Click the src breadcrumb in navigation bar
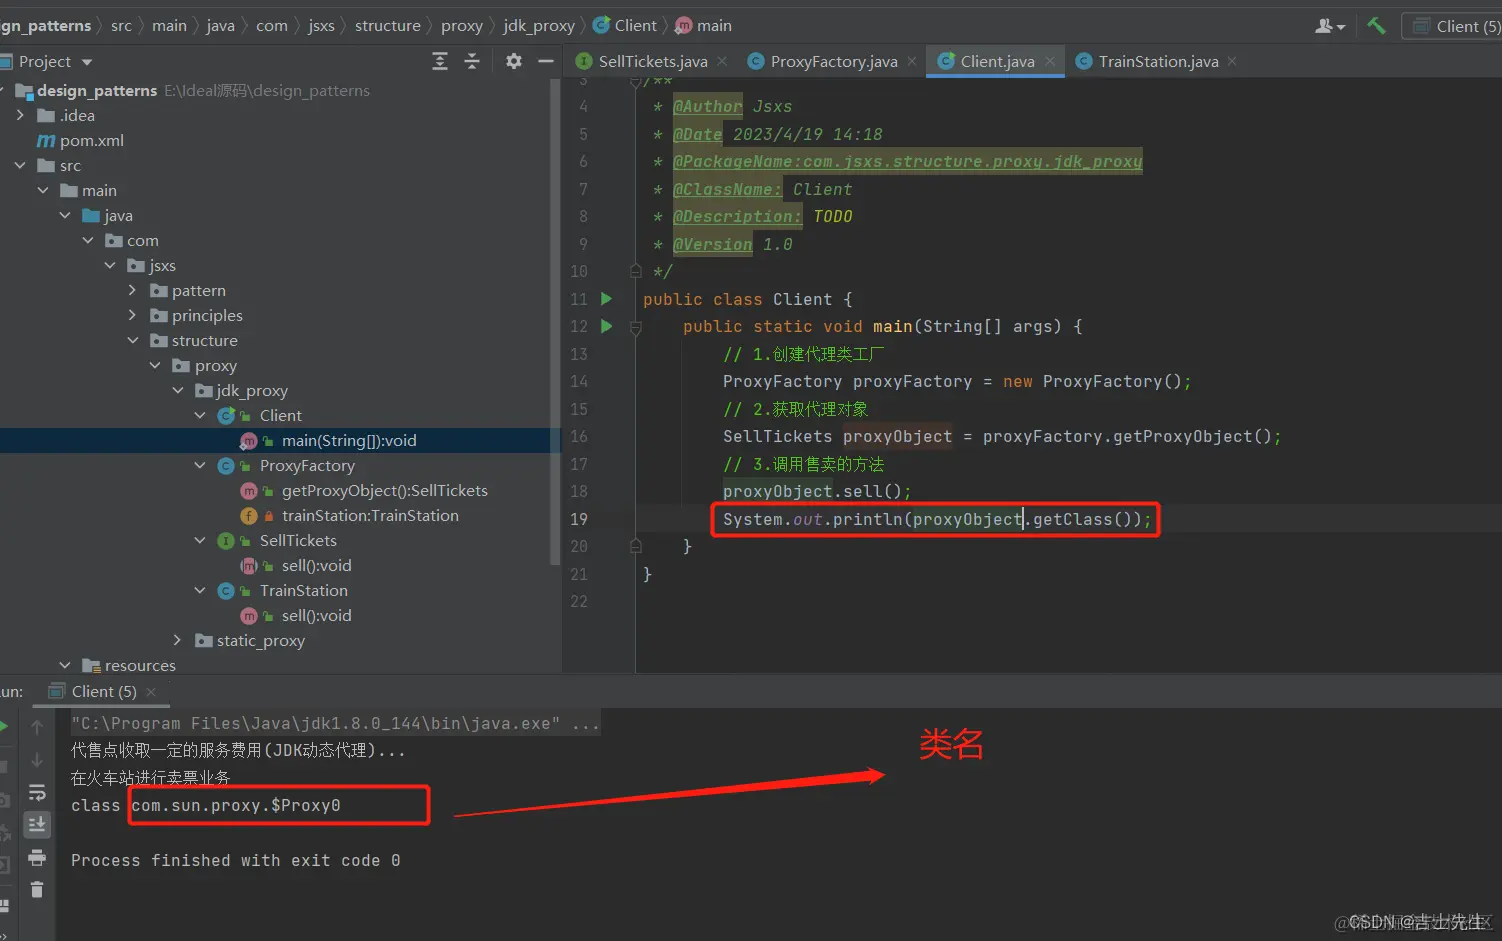The width and height of the screenshot is (1502, 941). click(121, 26)
